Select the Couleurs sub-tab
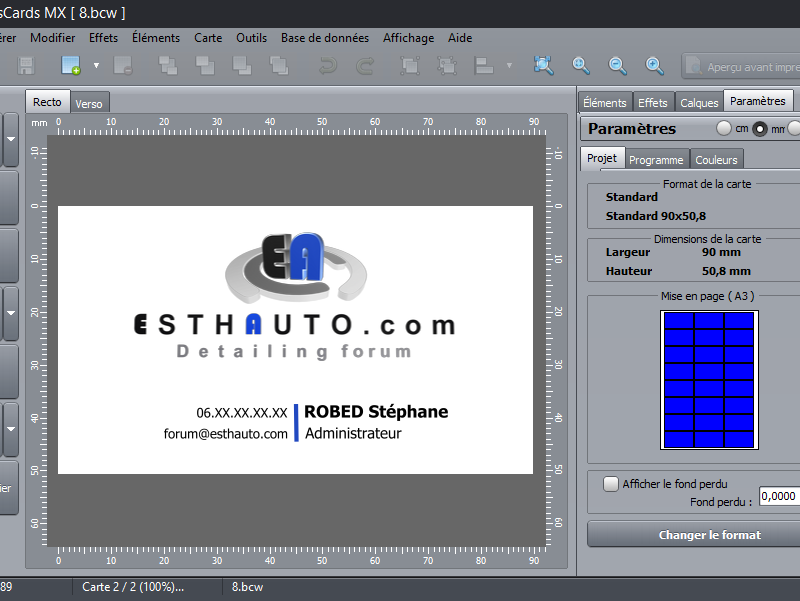800x601 pixels. (716, 160)
